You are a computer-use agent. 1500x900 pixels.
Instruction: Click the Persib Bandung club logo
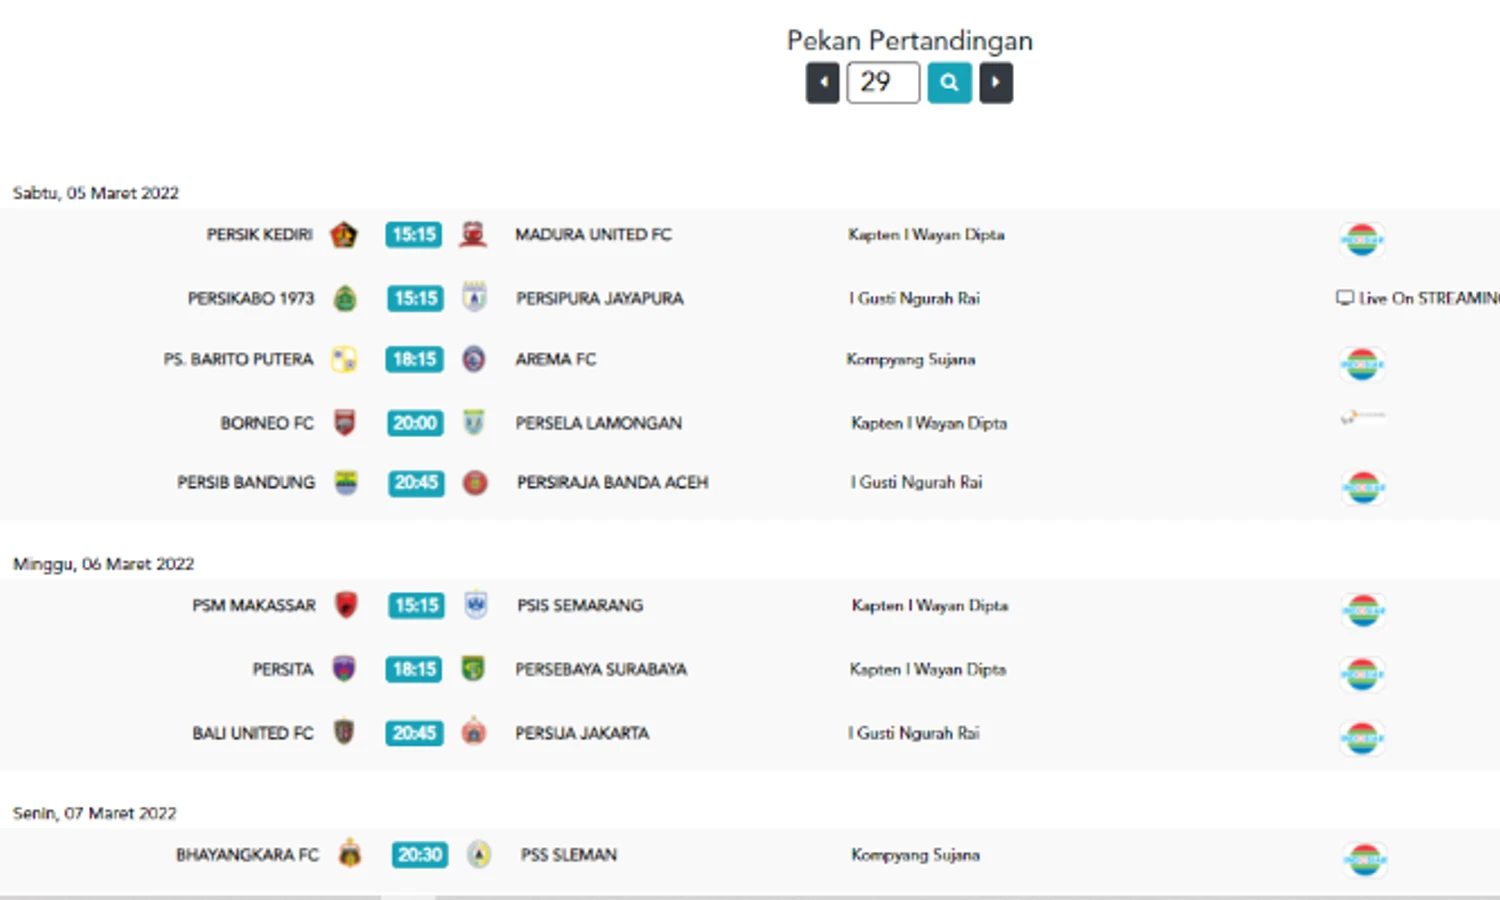[346, 482]
